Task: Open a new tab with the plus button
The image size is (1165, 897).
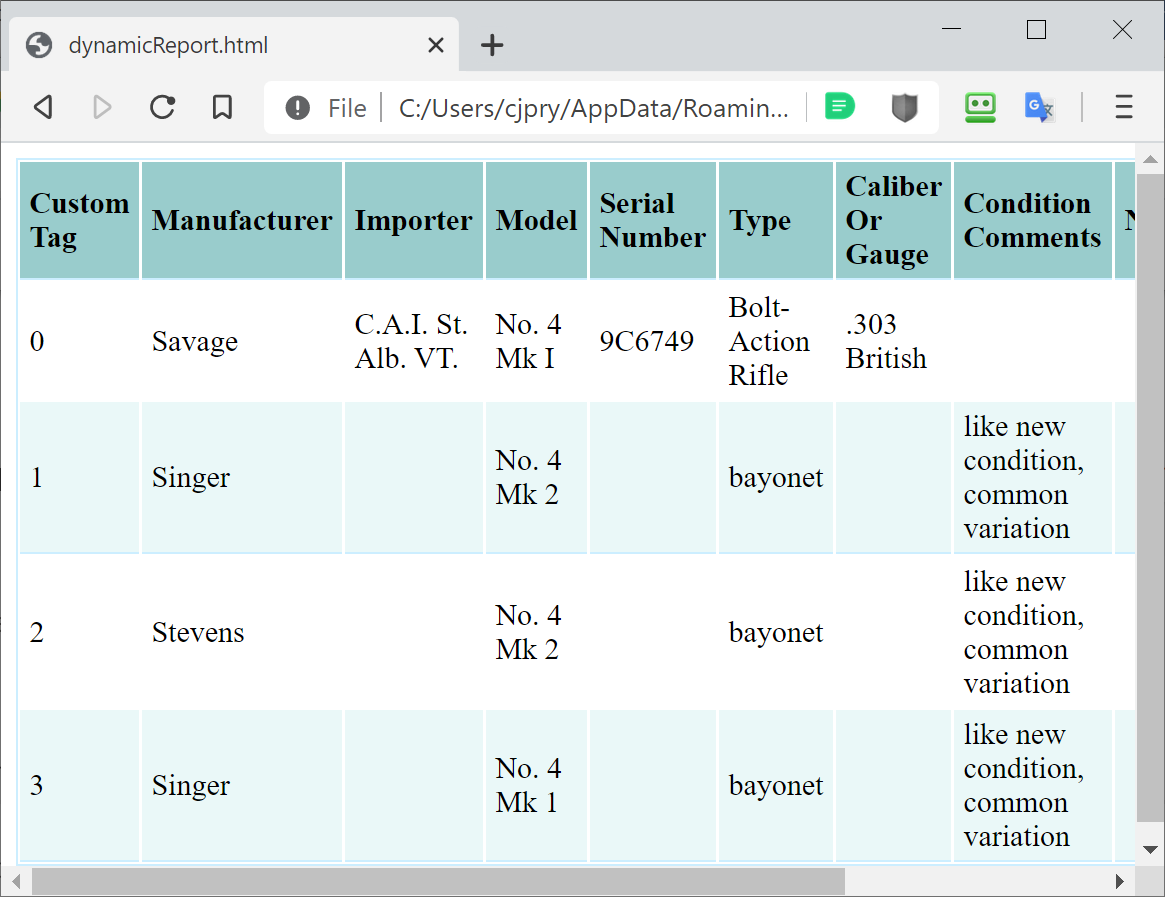Action: point(492,45)
